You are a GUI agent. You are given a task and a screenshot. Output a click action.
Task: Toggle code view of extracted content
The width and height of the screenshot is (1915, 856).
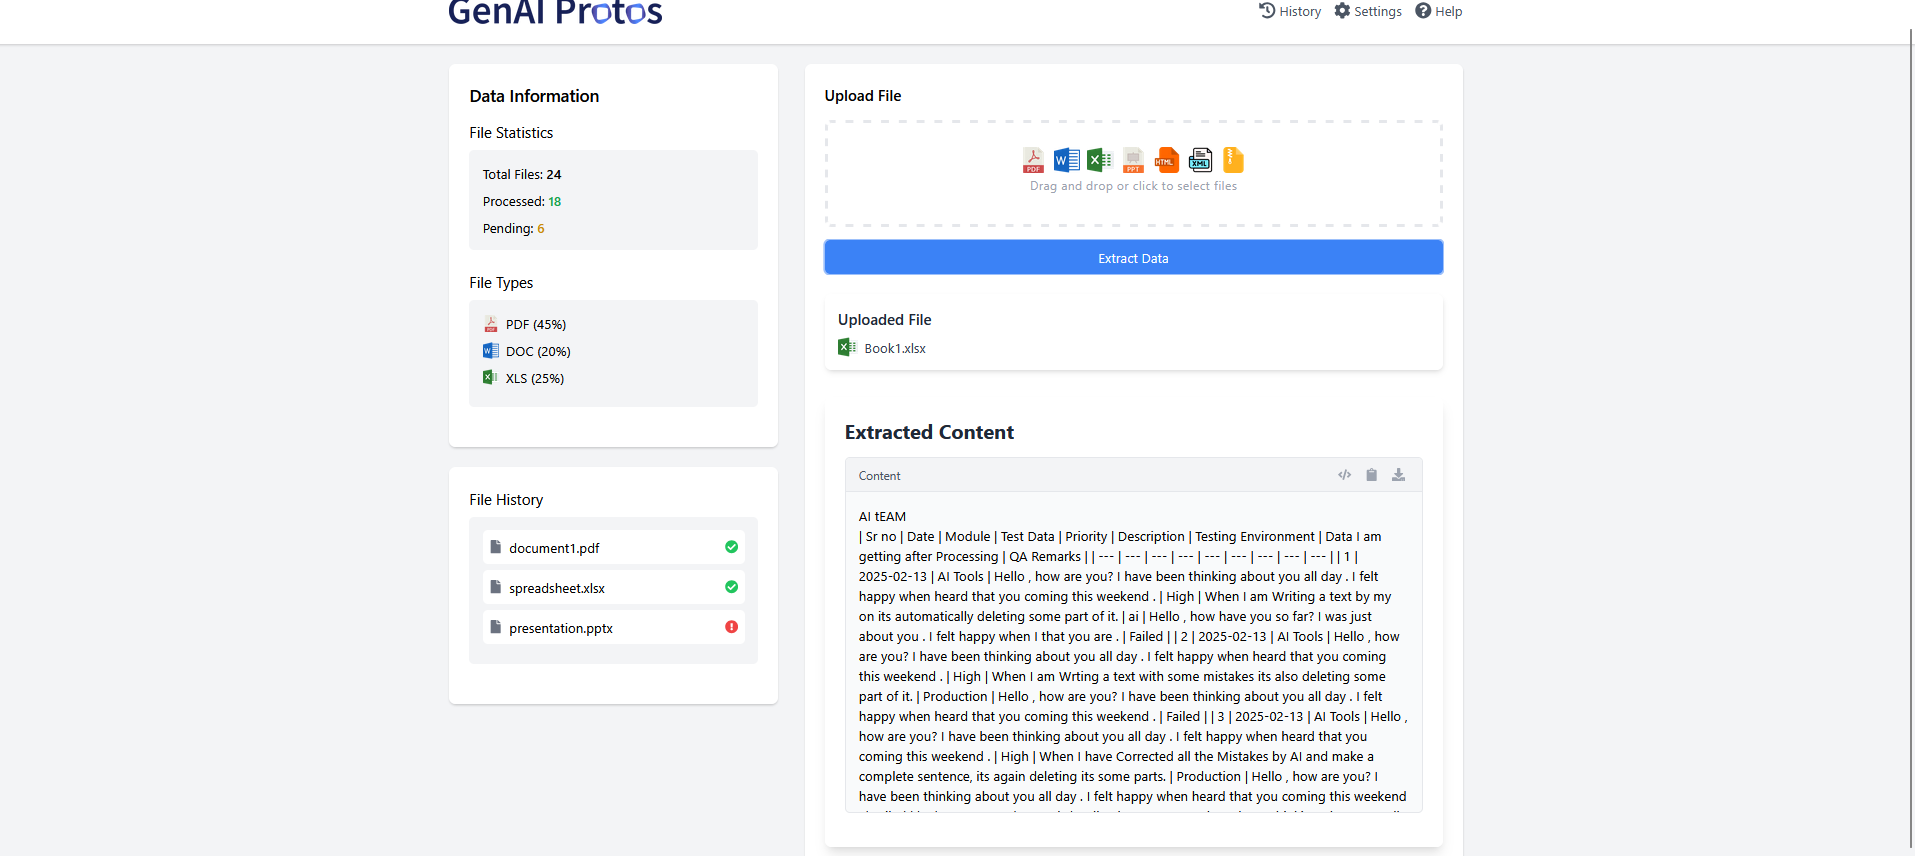click(1344, 475)
